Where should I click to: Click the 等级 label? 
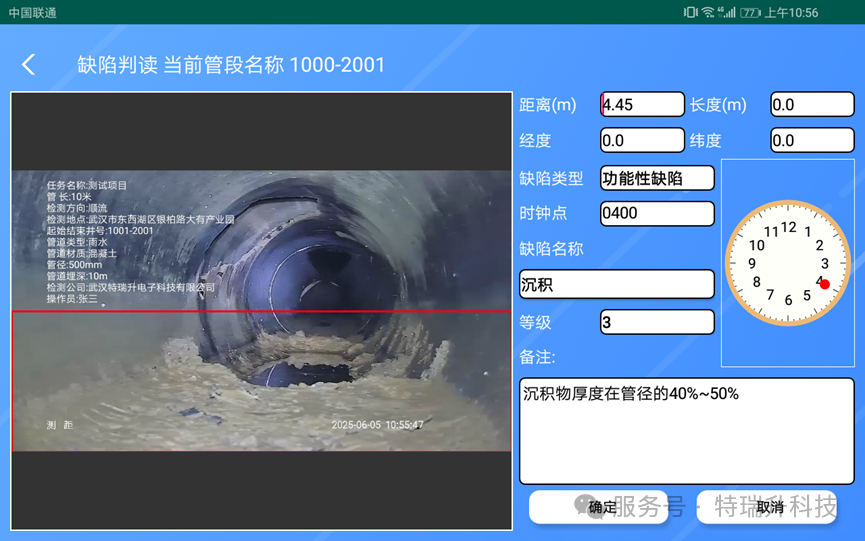535,322
